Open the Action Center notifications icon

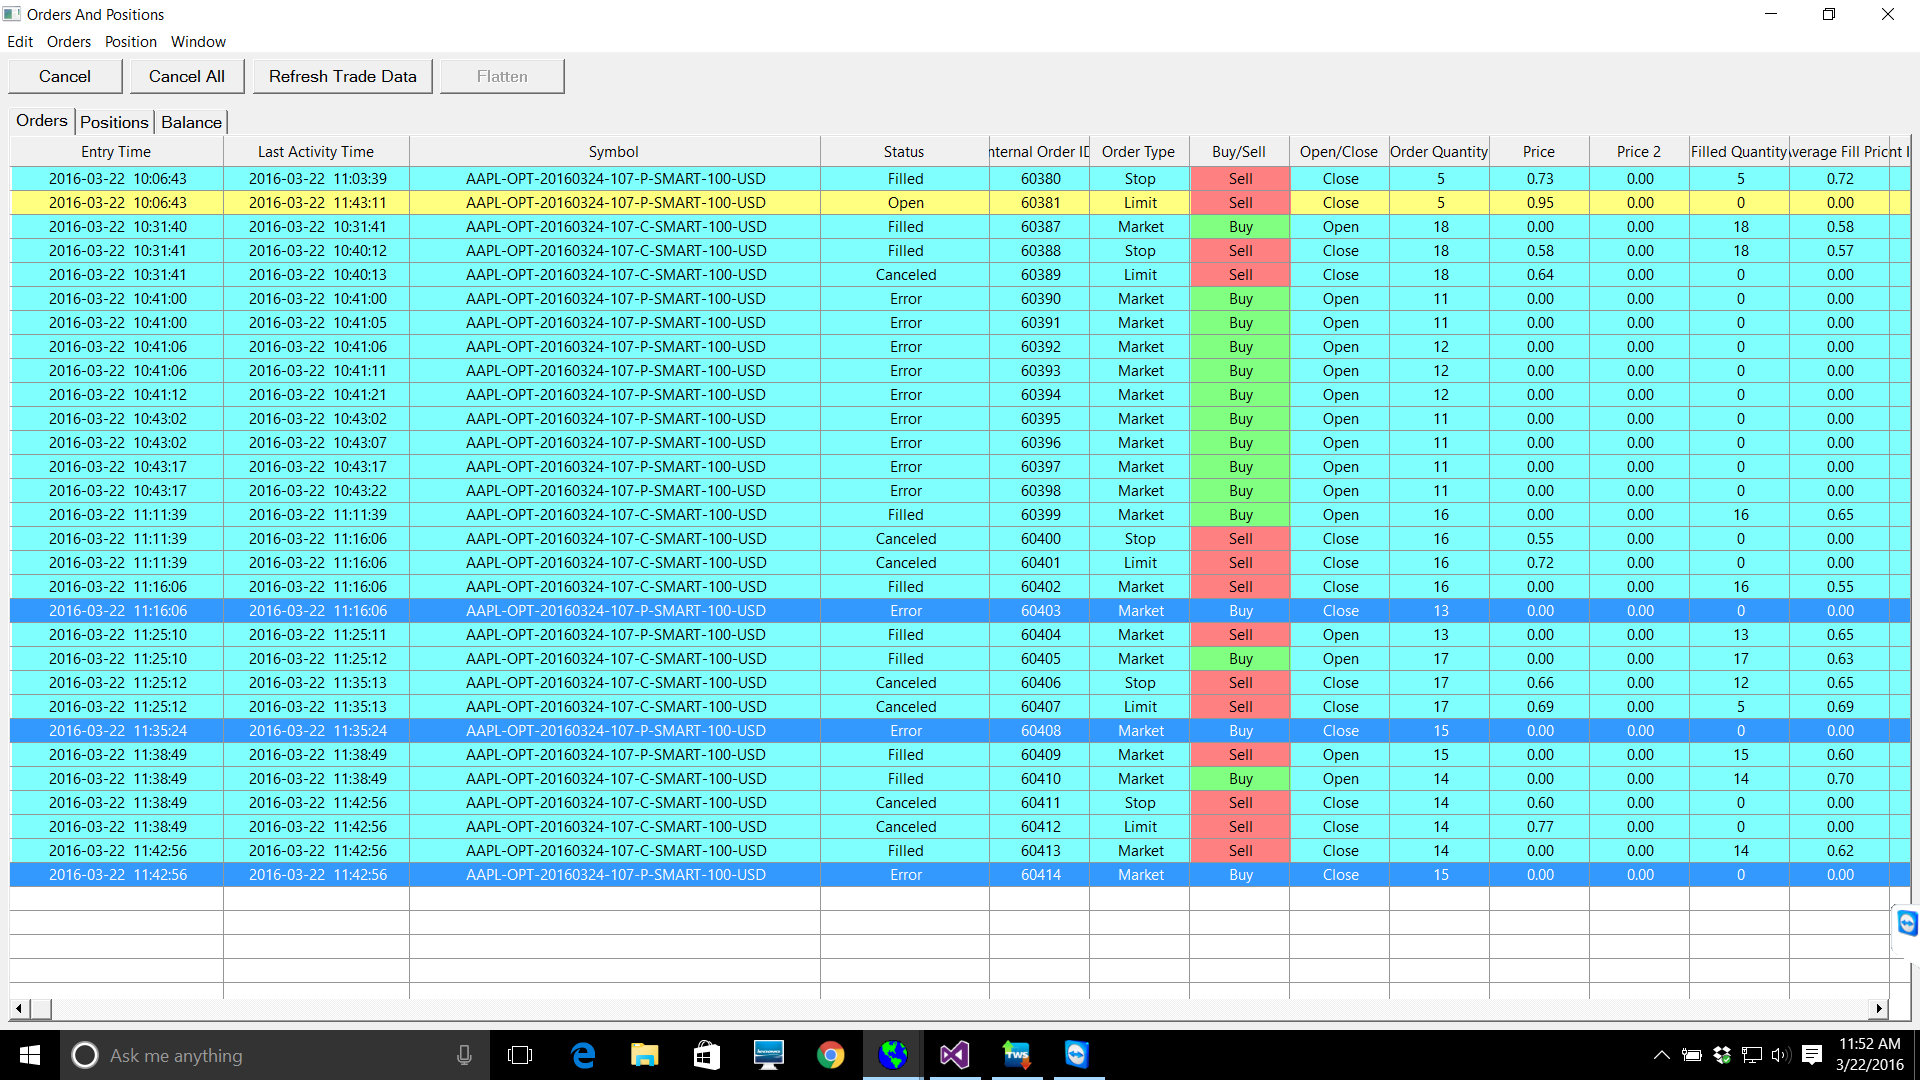pos(1812,1055)
